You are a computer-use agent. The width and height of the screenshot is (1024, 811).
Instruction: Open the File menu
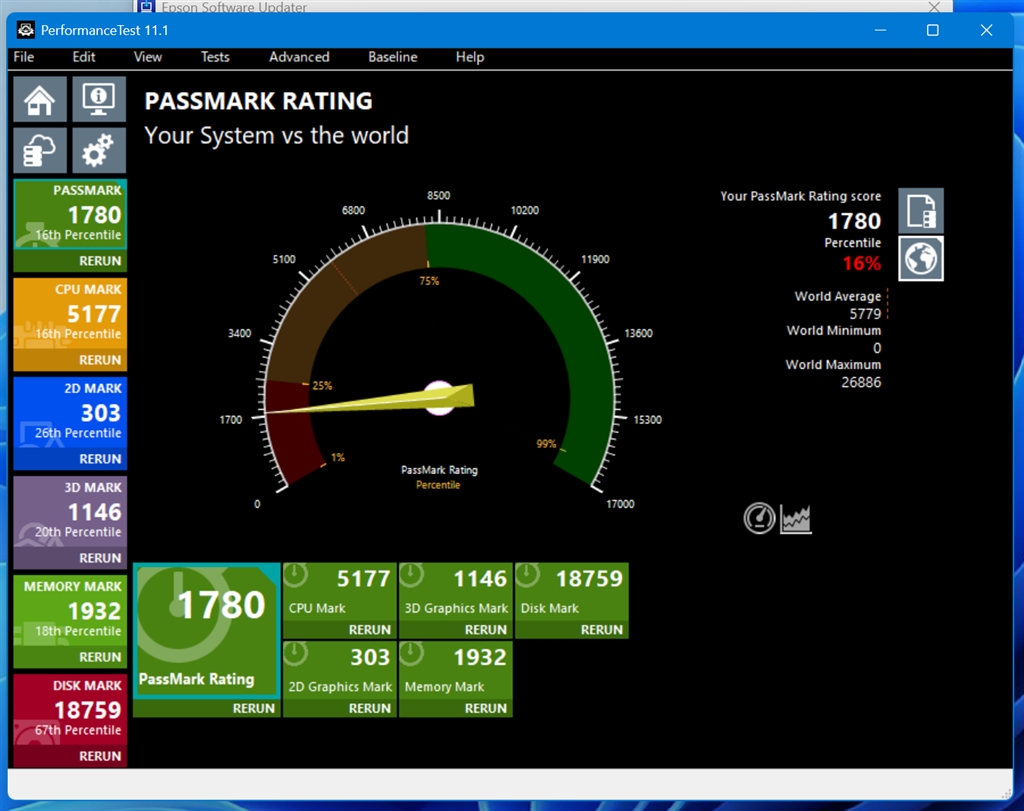[x=24, y=57]
